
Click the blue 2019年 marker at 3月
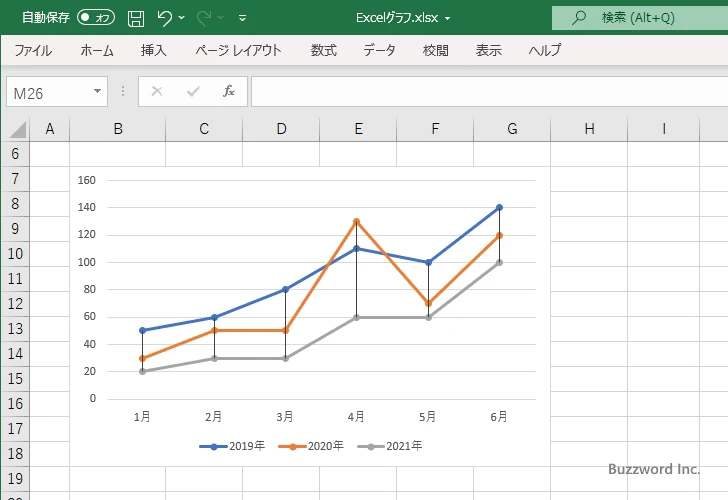[286, 290]
